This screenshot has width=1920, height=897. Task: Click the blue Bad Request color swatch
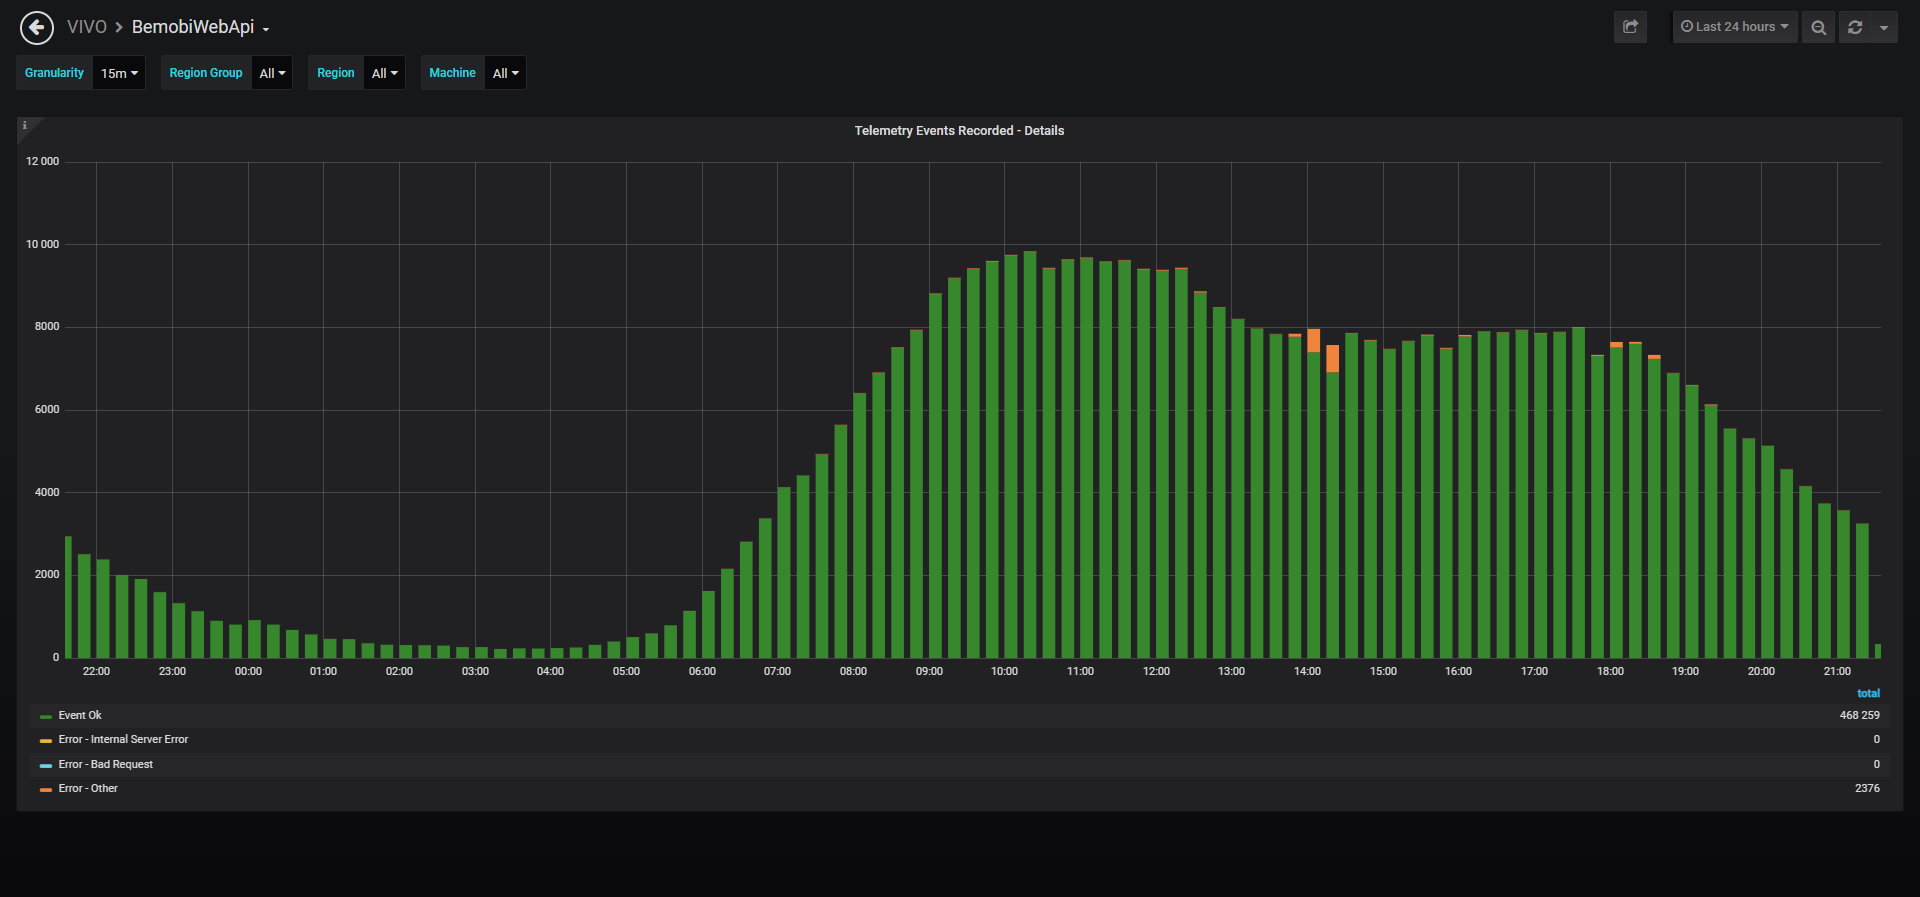pos(46,765)
